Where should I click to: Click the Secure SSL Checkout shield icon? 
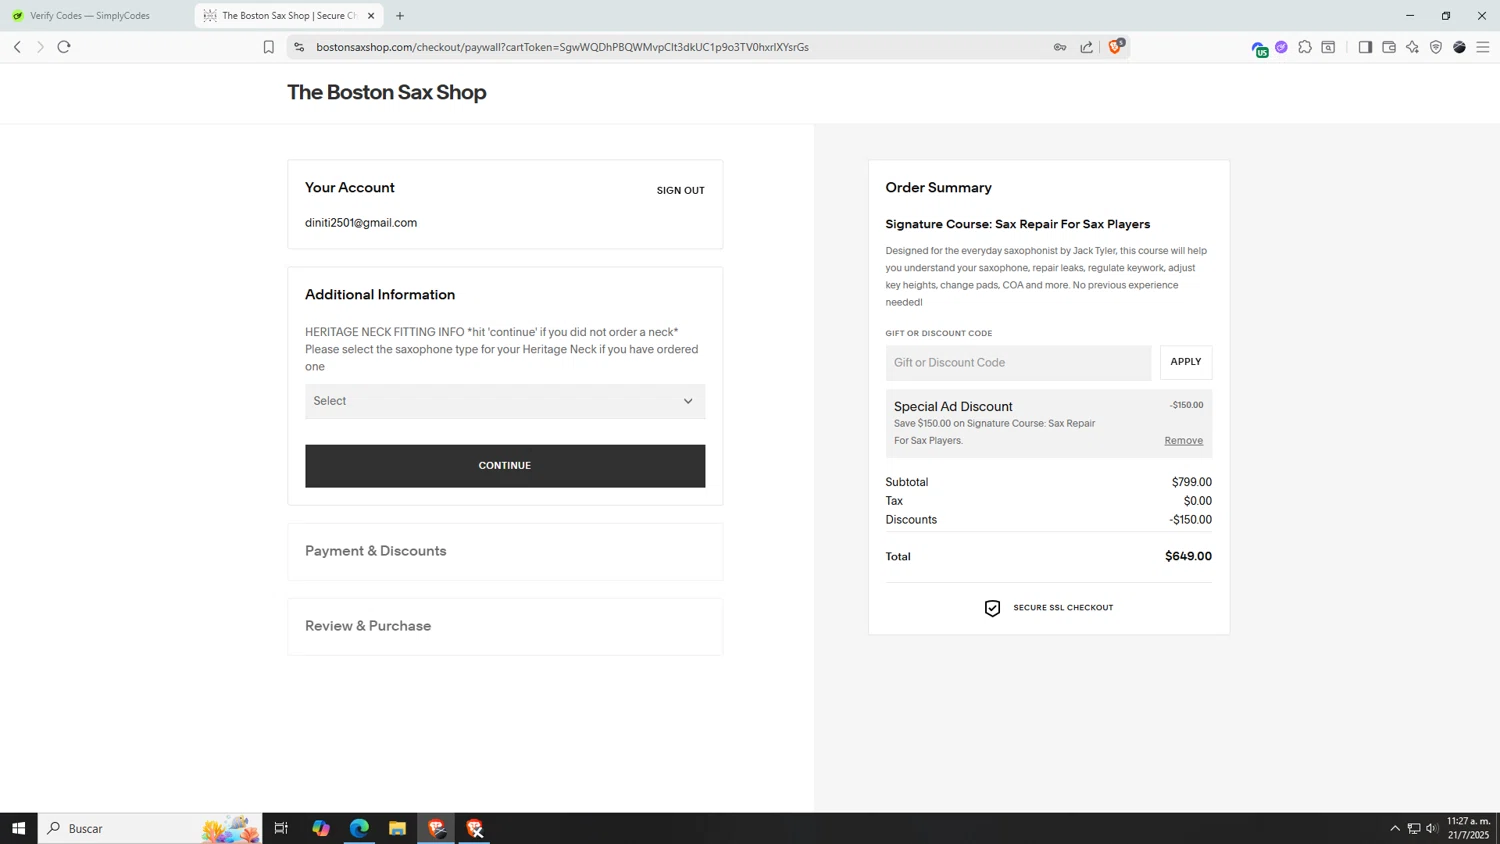click(x=992, y=608)
